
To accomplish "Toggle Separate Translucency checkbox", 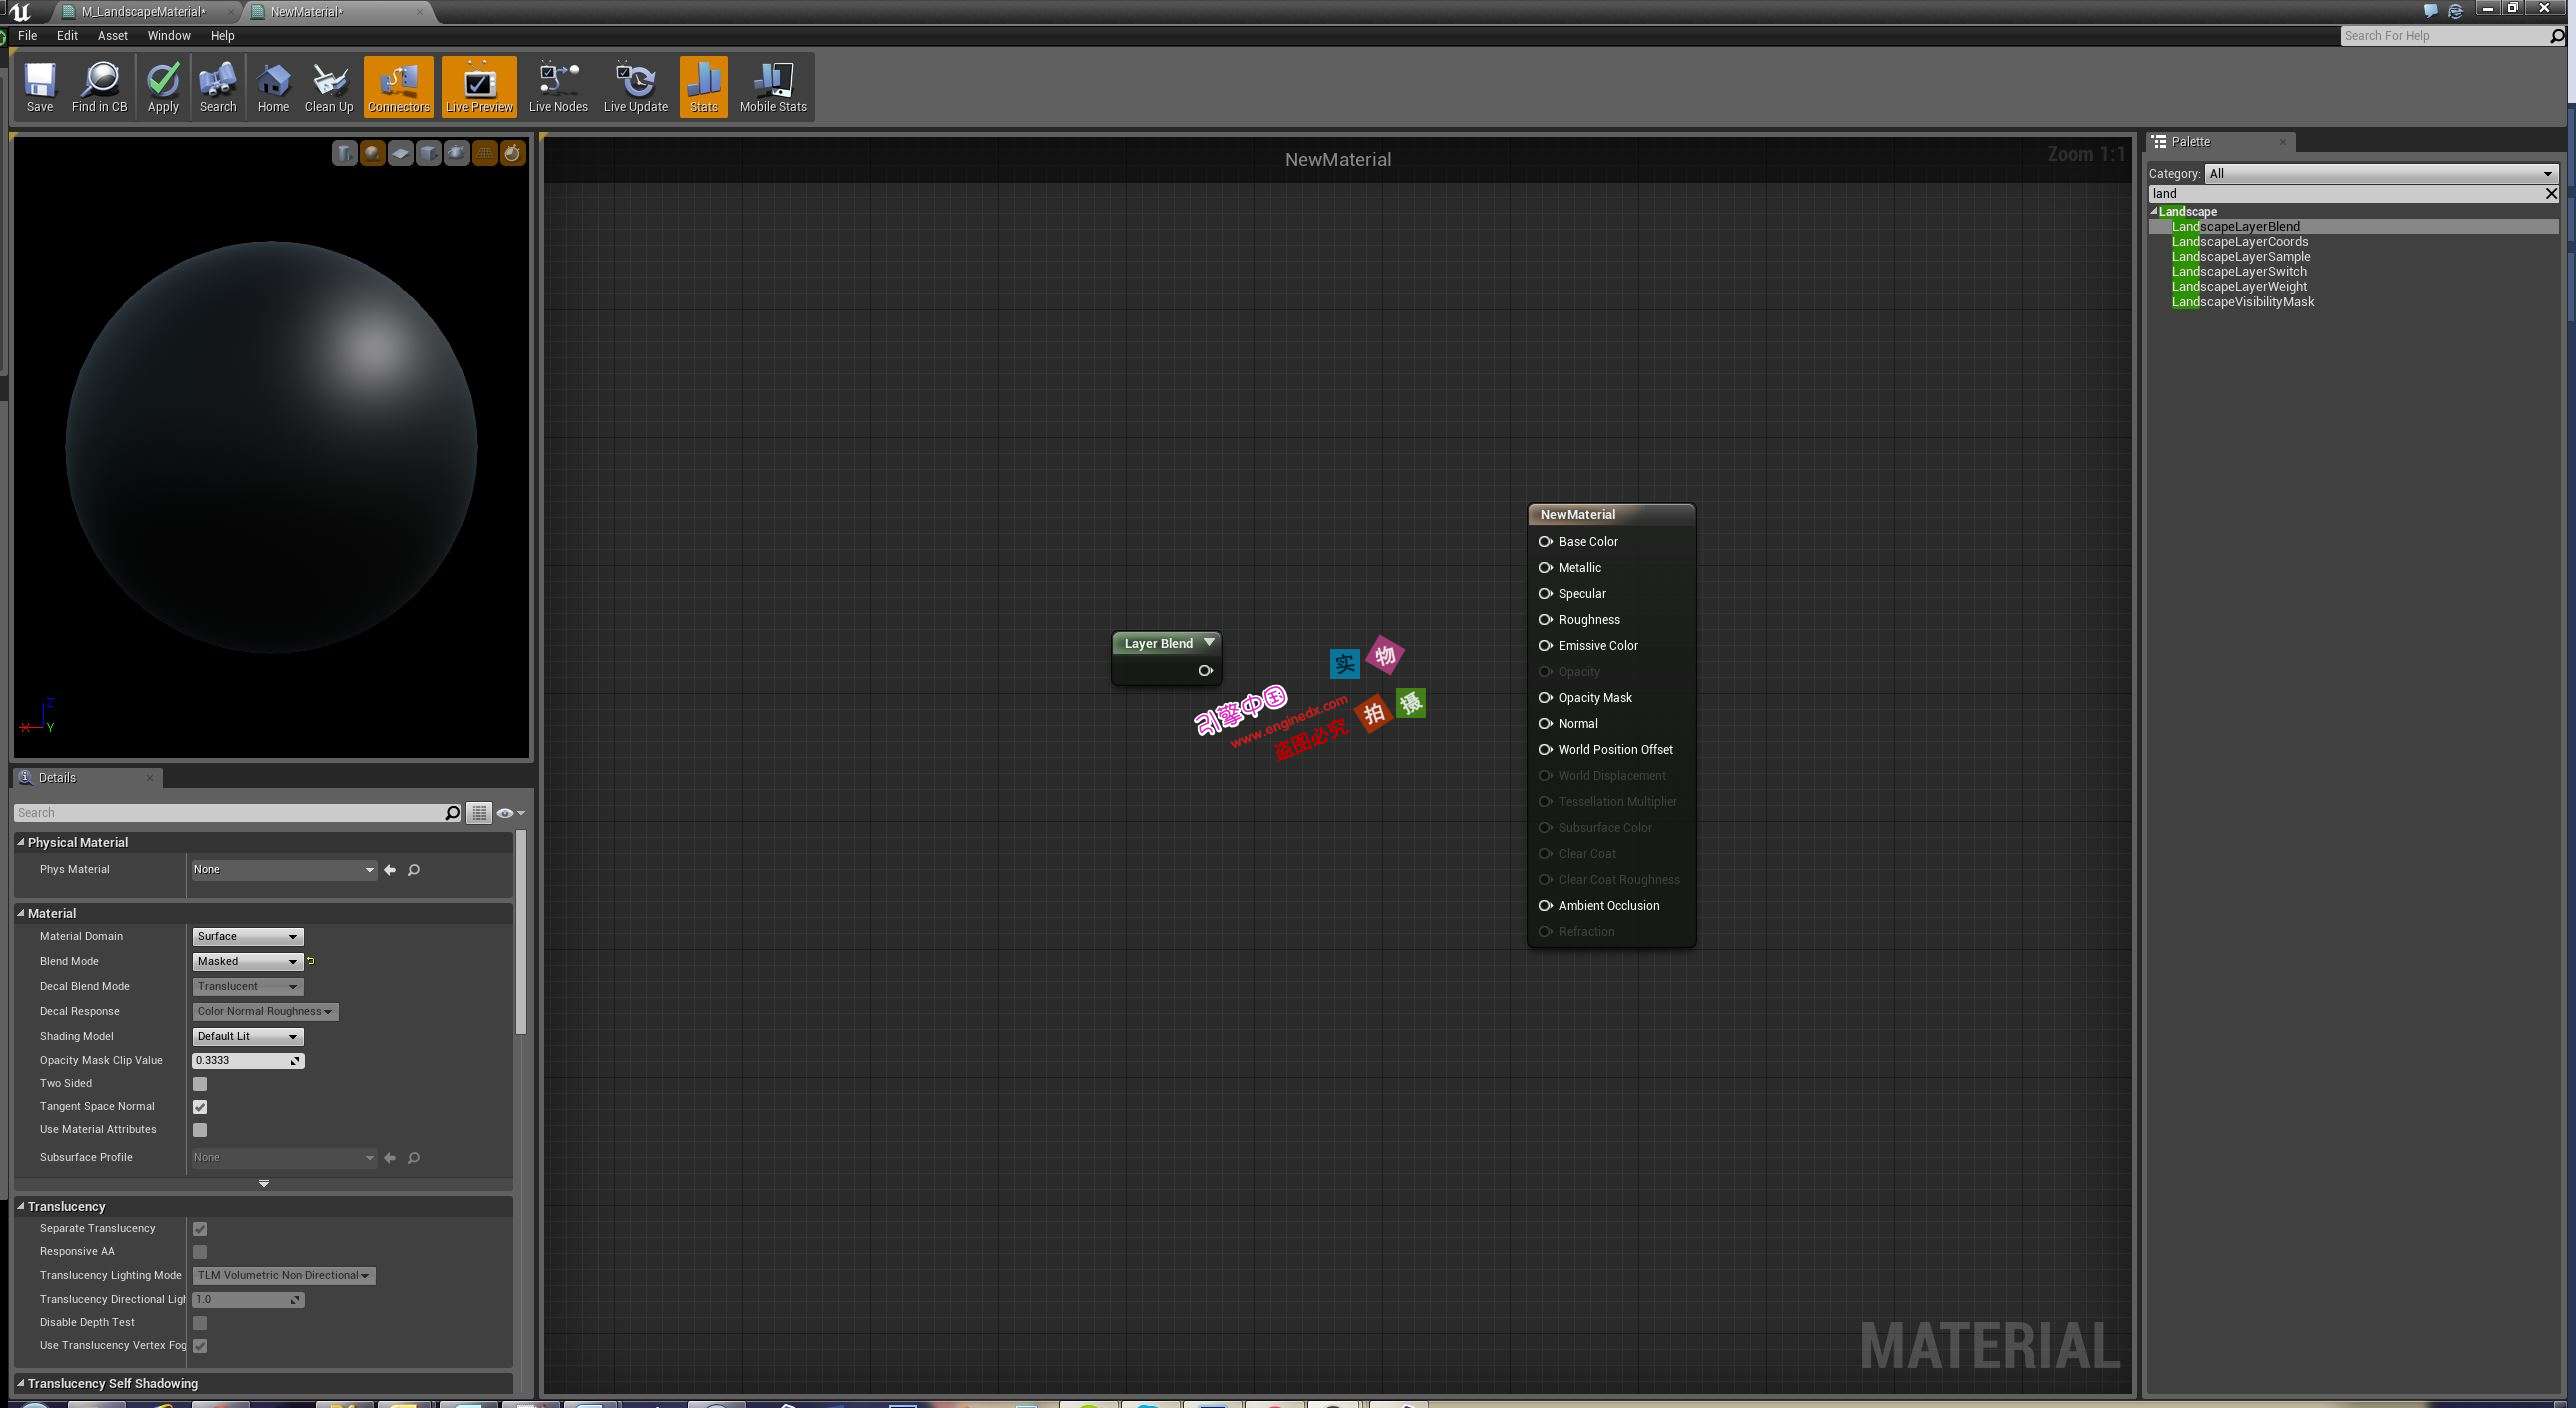I will tap(199, 1228).
